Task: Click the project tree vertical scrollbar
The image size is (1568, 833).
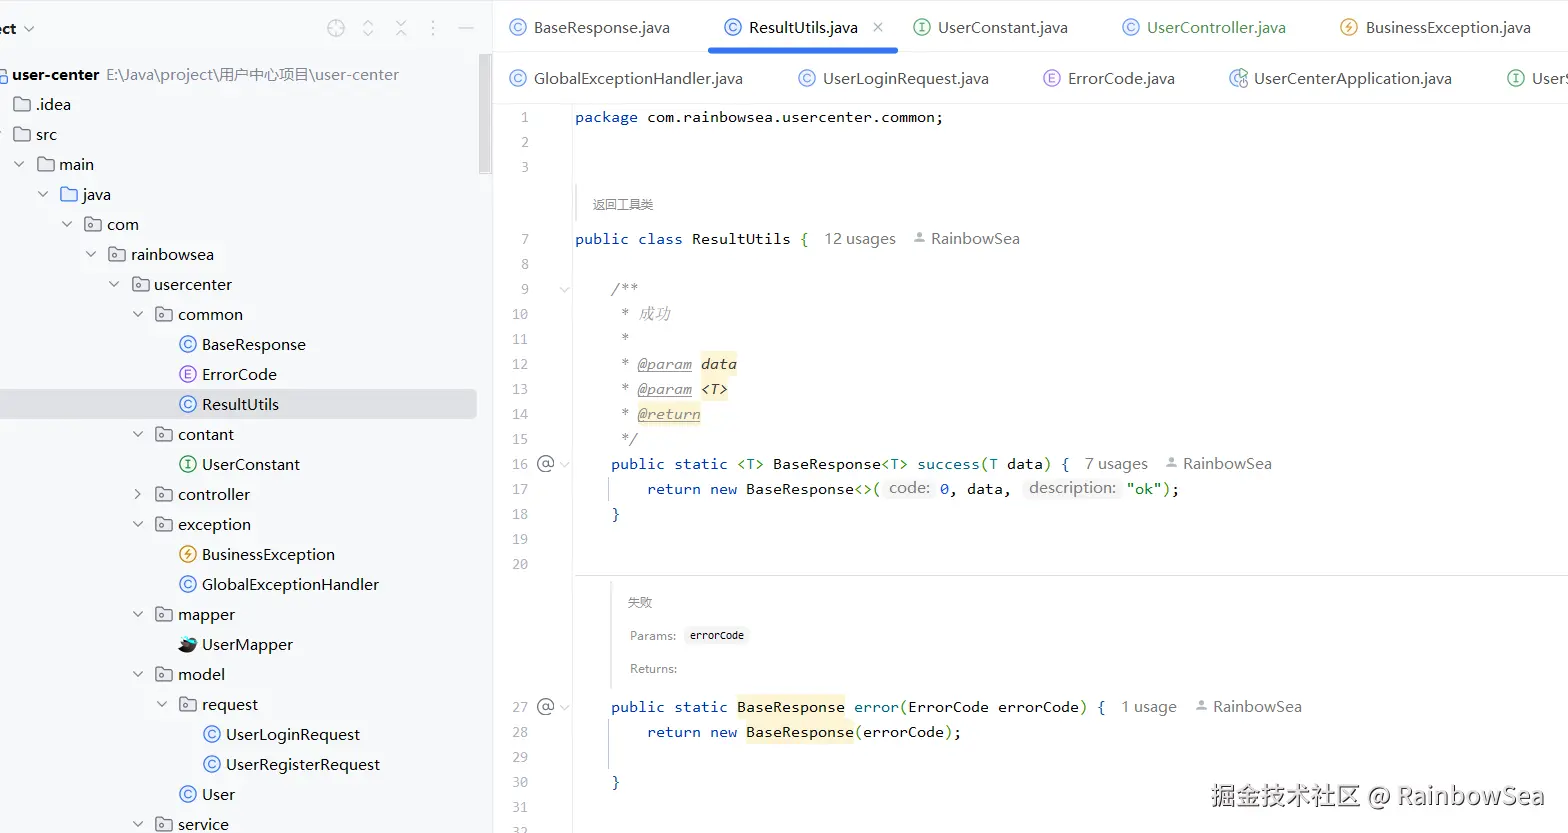Action: 485,115
